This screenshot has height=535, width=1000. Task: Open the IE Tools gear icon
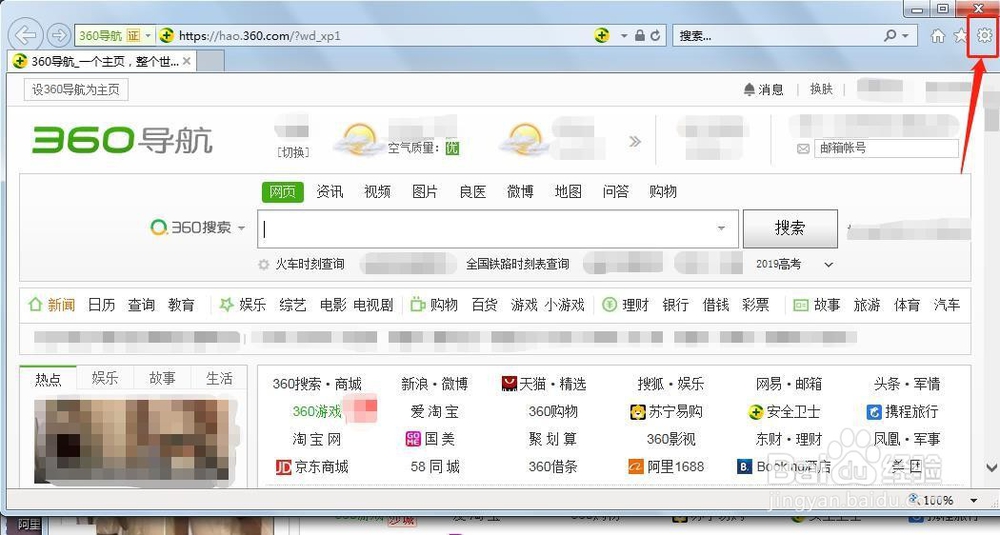click(x=984, y=35)
